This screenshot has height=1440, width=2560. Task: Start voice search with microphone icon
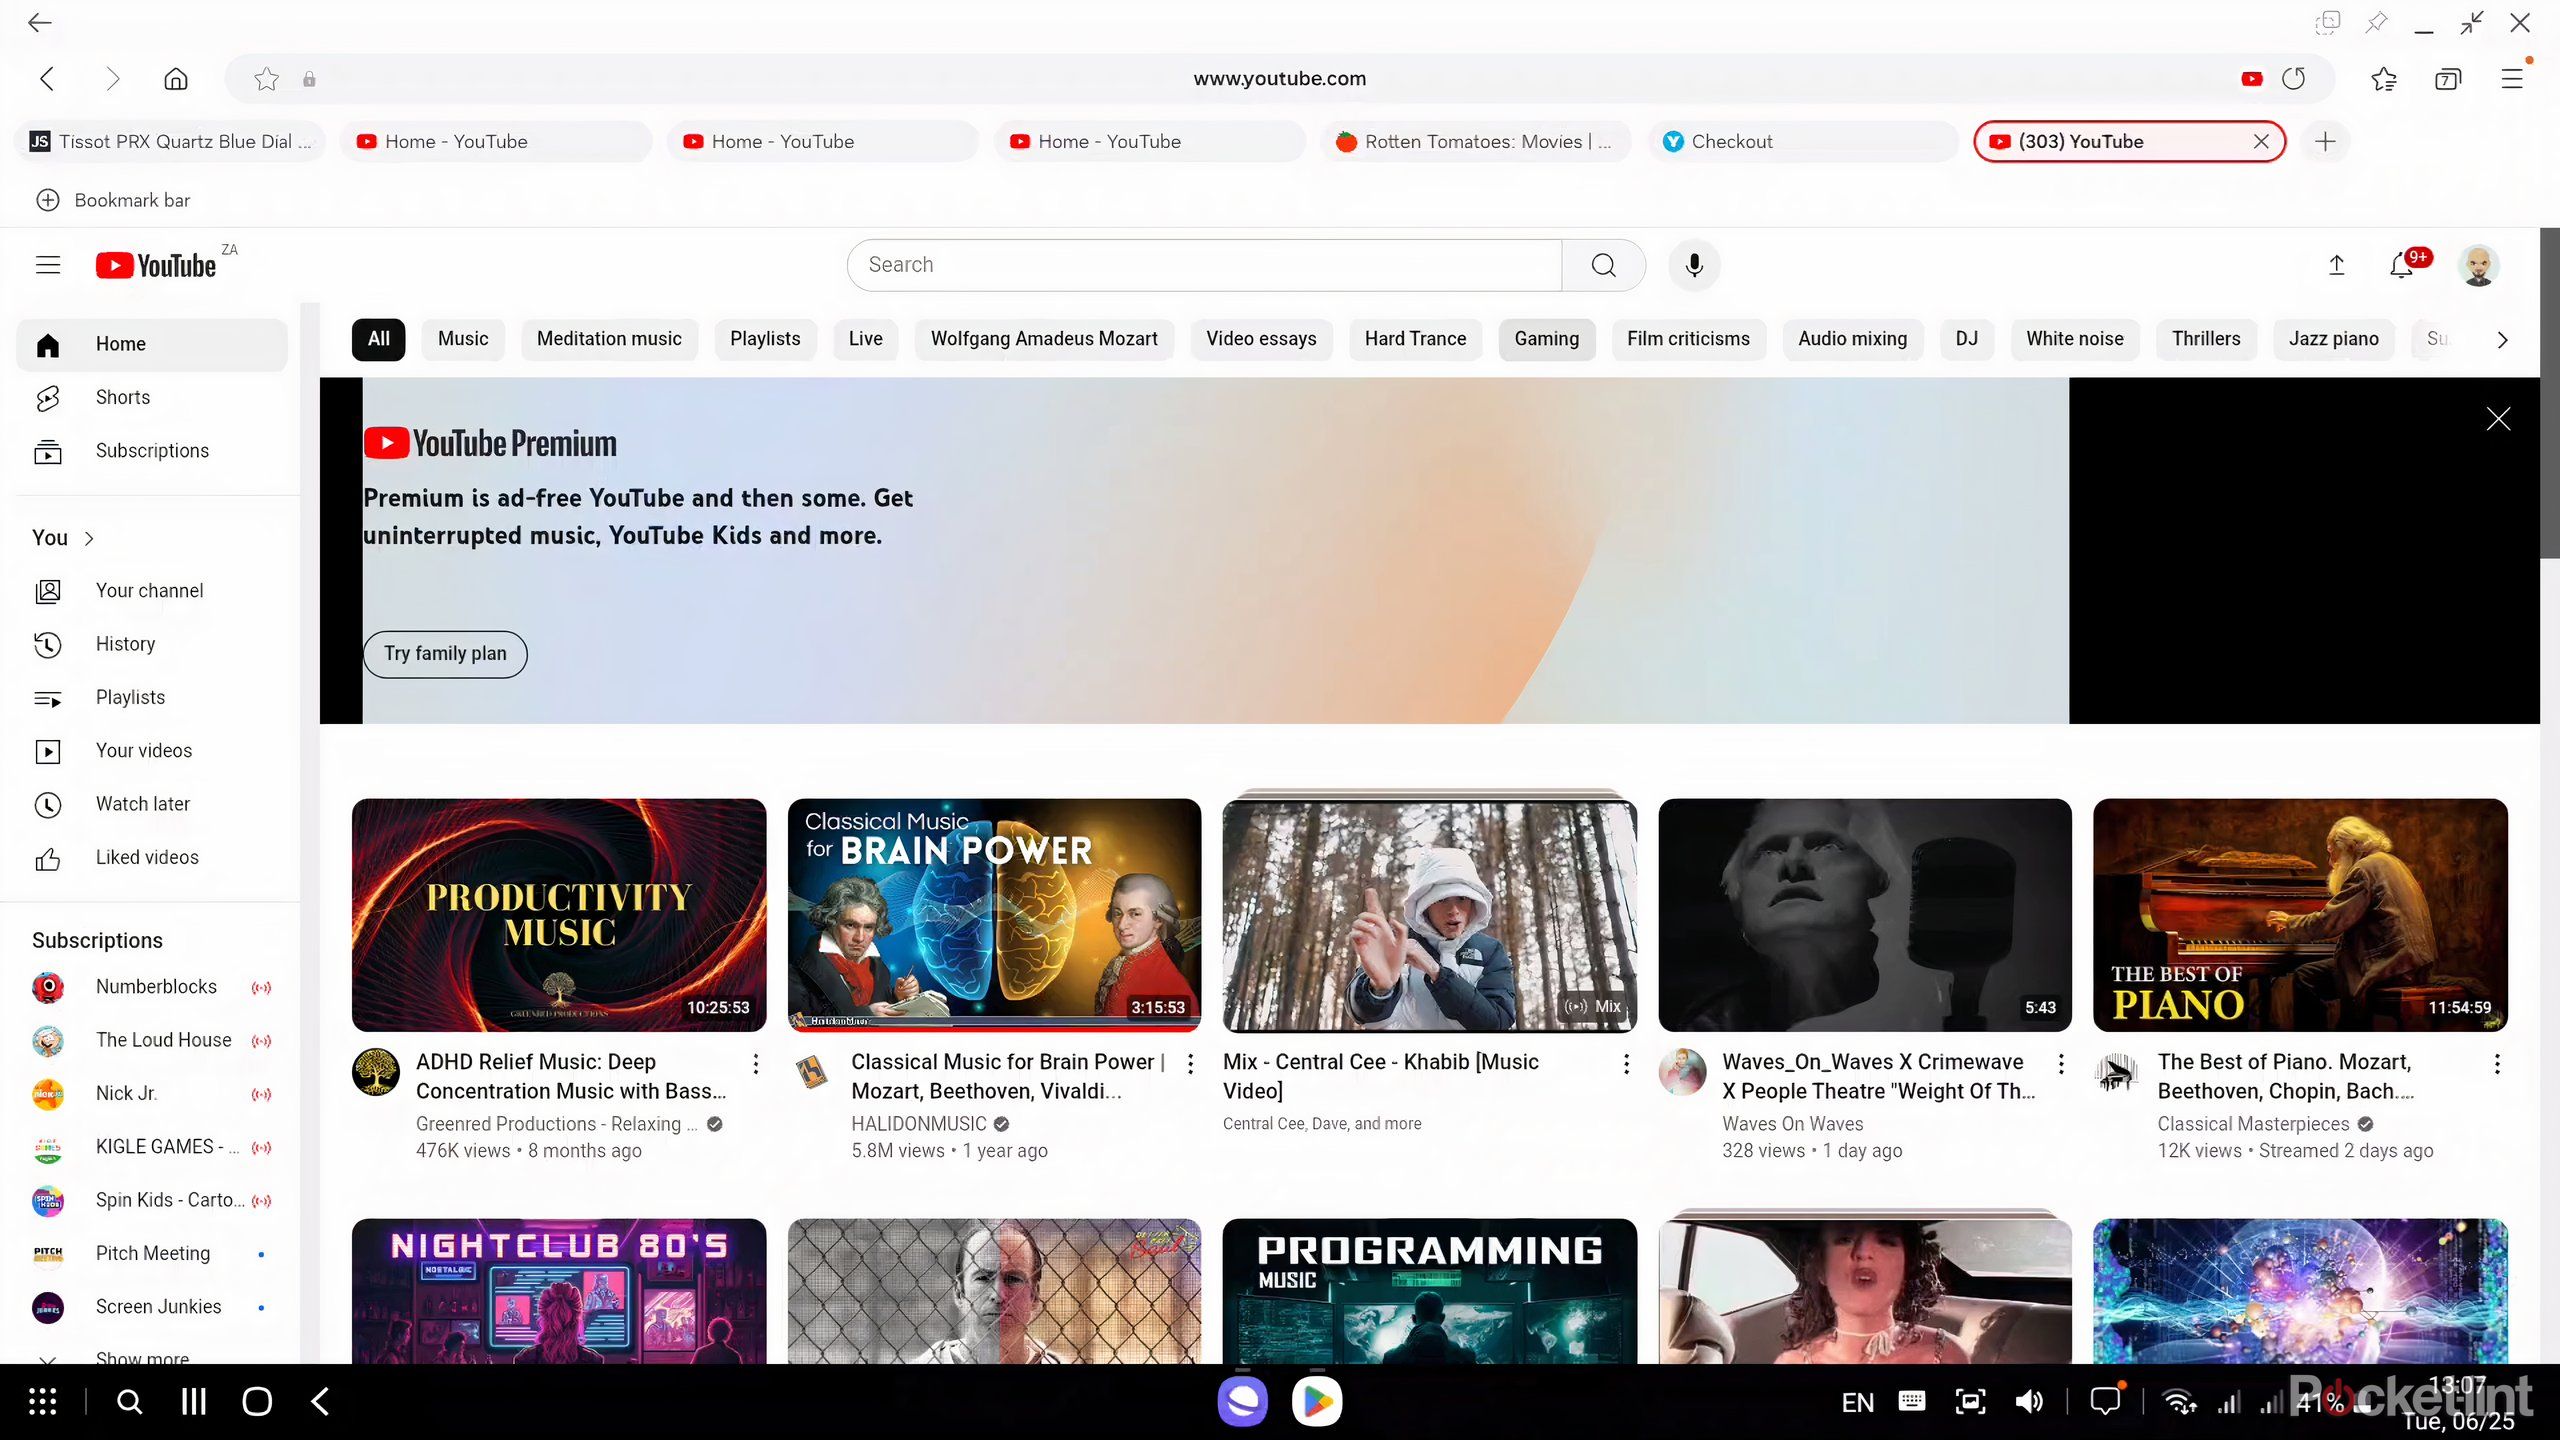click(1694, 265)
